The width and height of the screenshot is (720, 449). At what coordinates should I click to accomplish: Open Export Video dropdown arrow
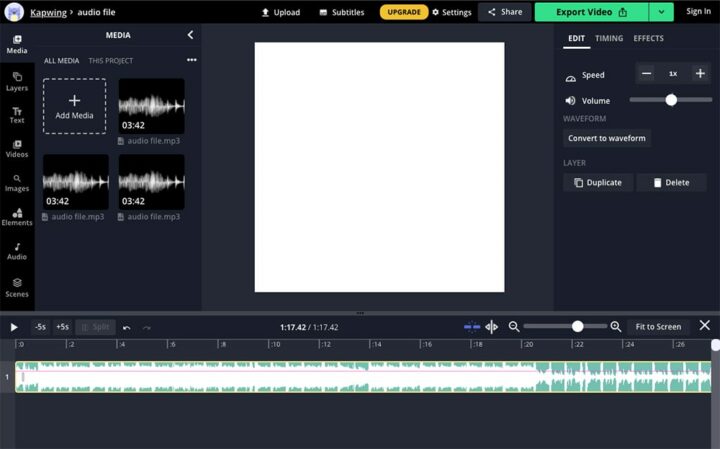tap(661, 12)
